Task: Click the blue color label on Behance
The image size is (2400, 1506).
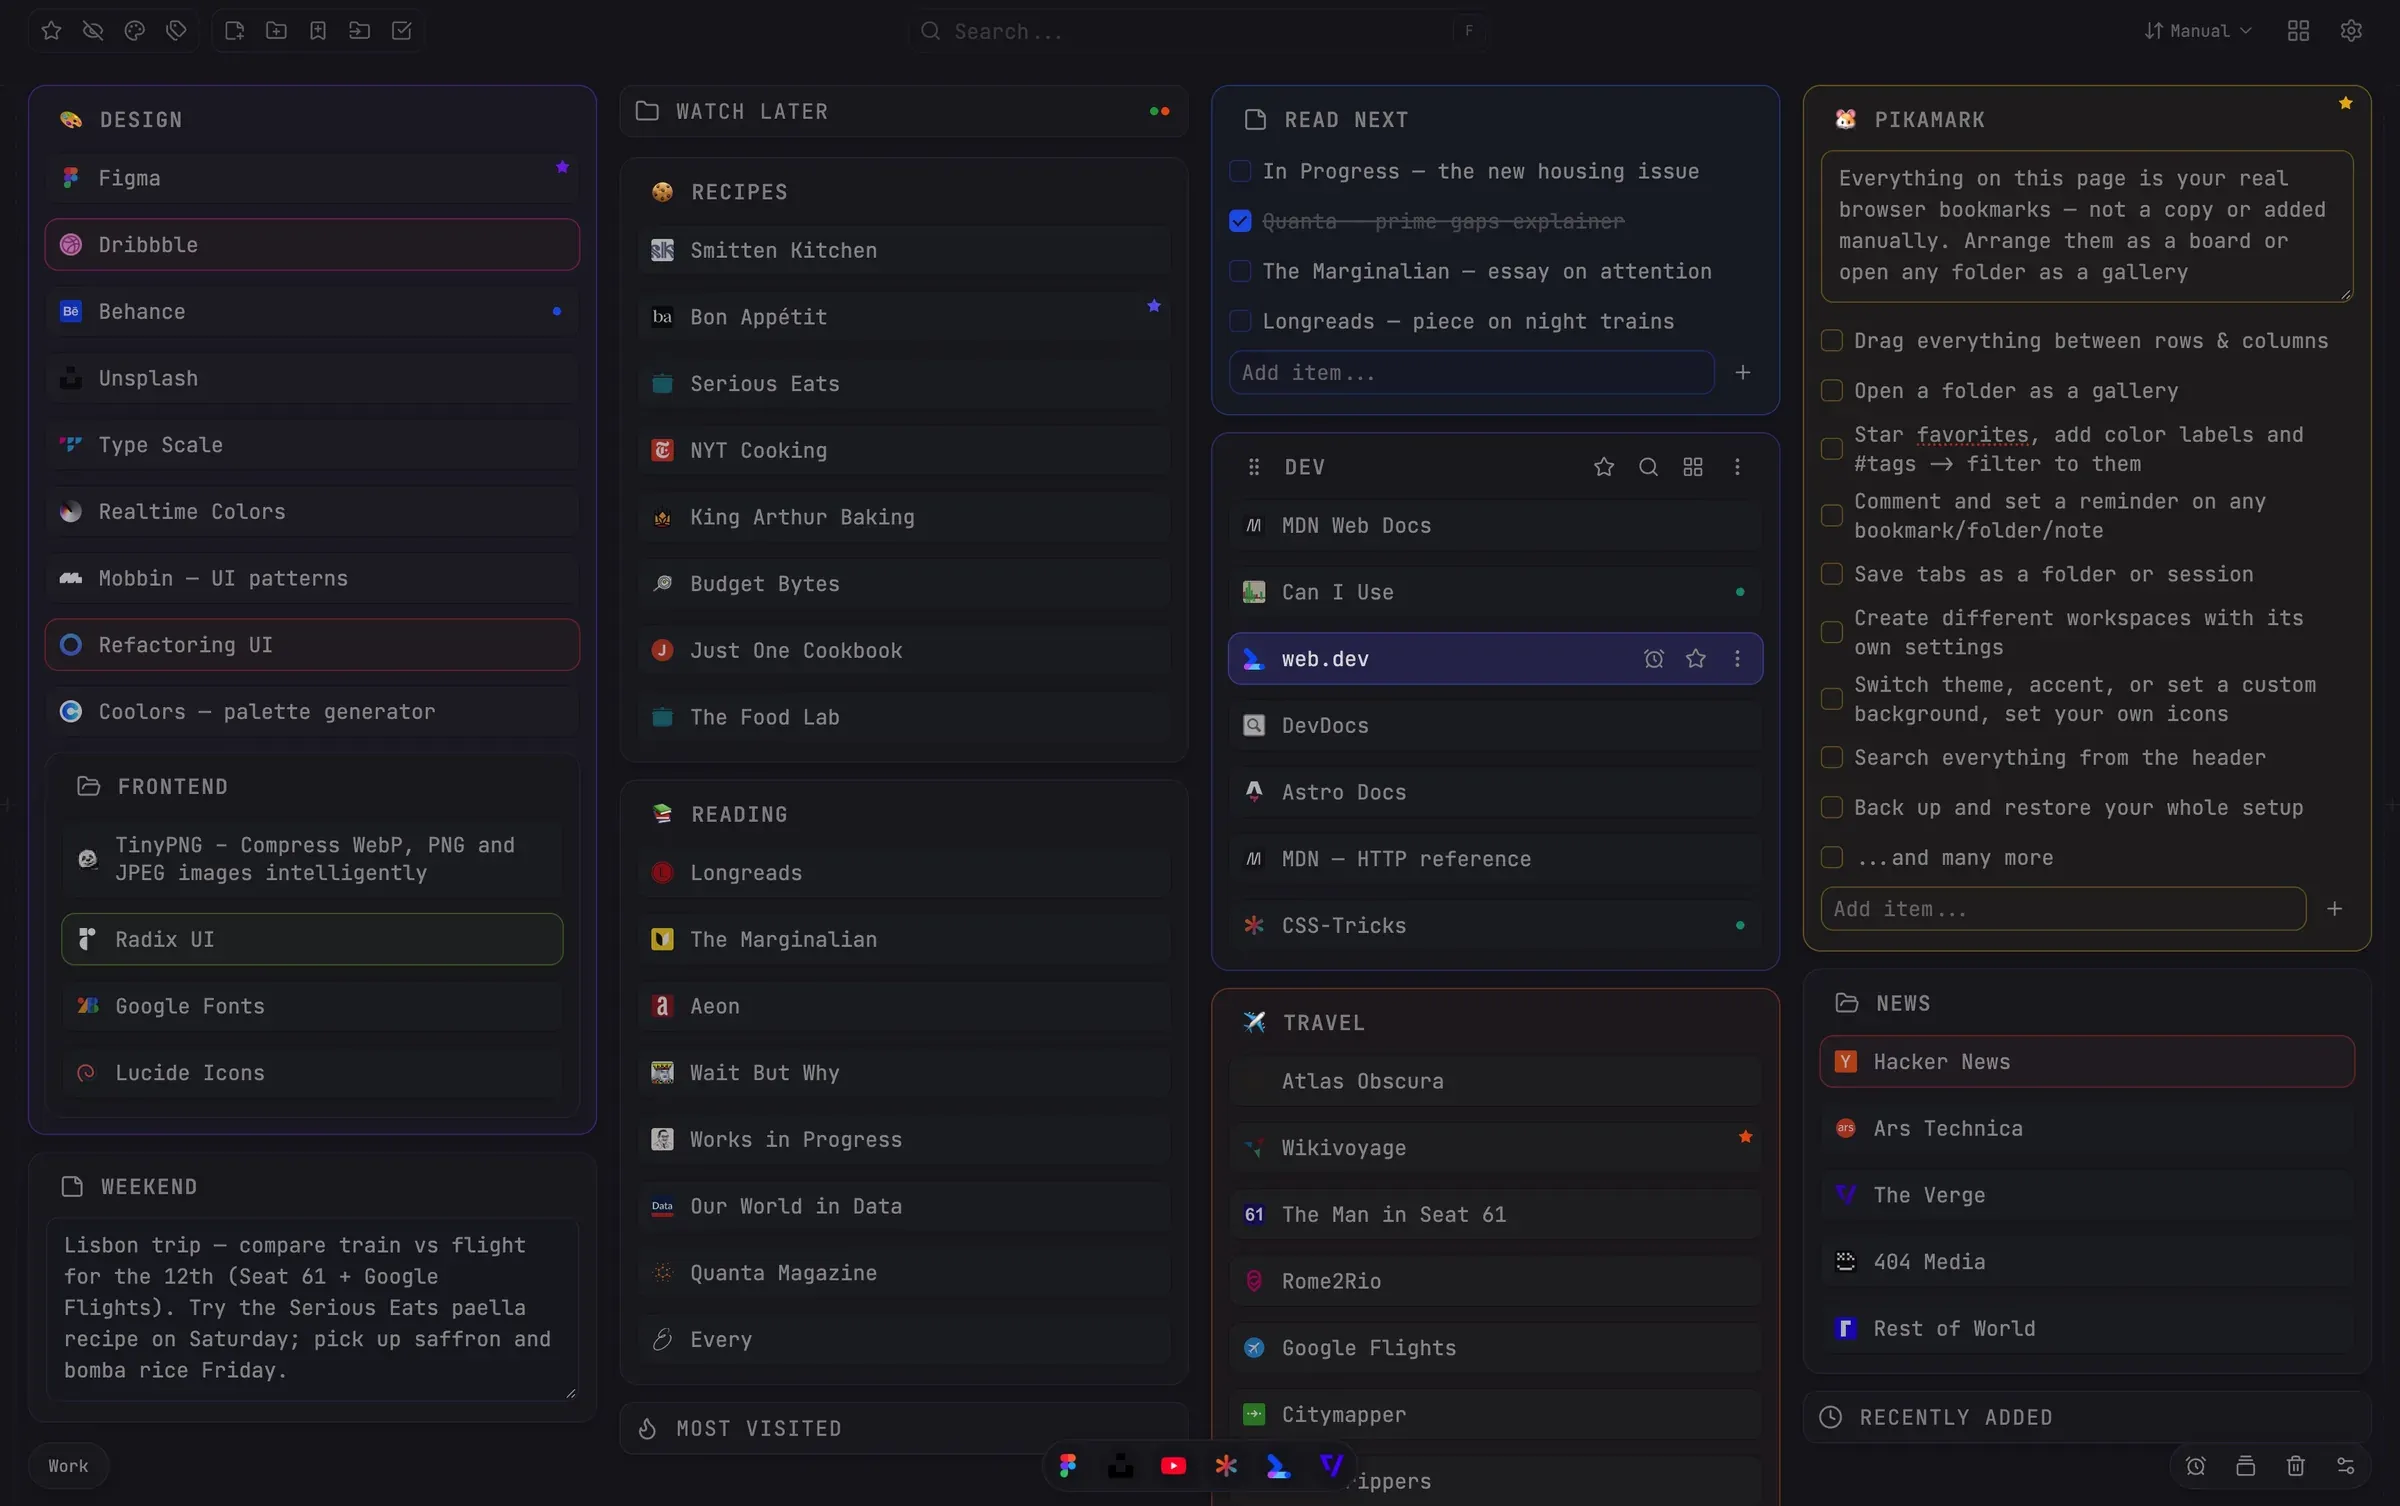Action: click(x=557, y=312)
